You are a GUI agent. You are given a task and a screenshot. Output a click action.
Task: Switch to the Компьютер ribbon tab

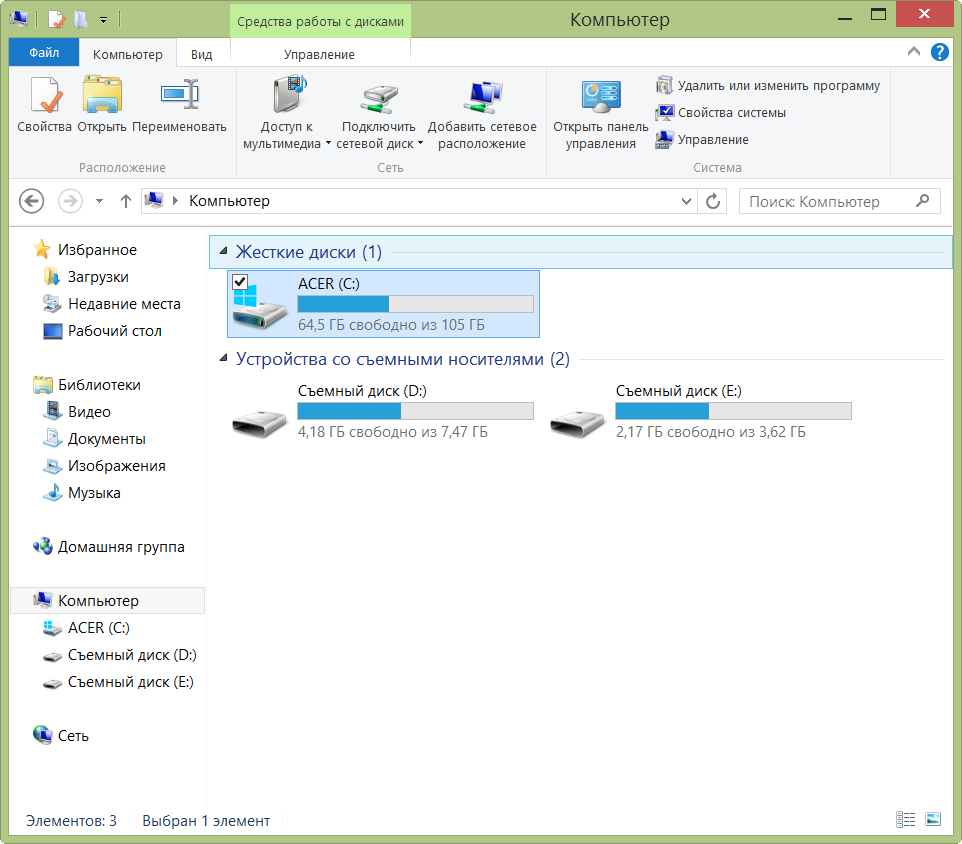pyautogui.click(x=128, y=54)
